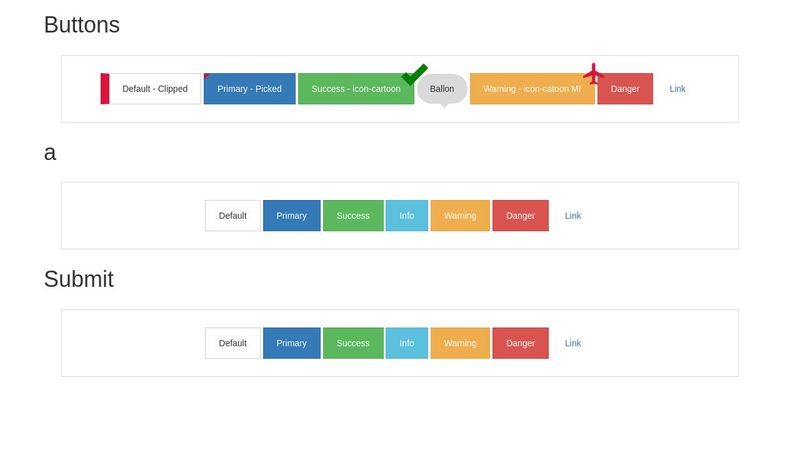The image size is (800, 450).
Task: Open the Link in the Submit section
Action: coord(573,343)
